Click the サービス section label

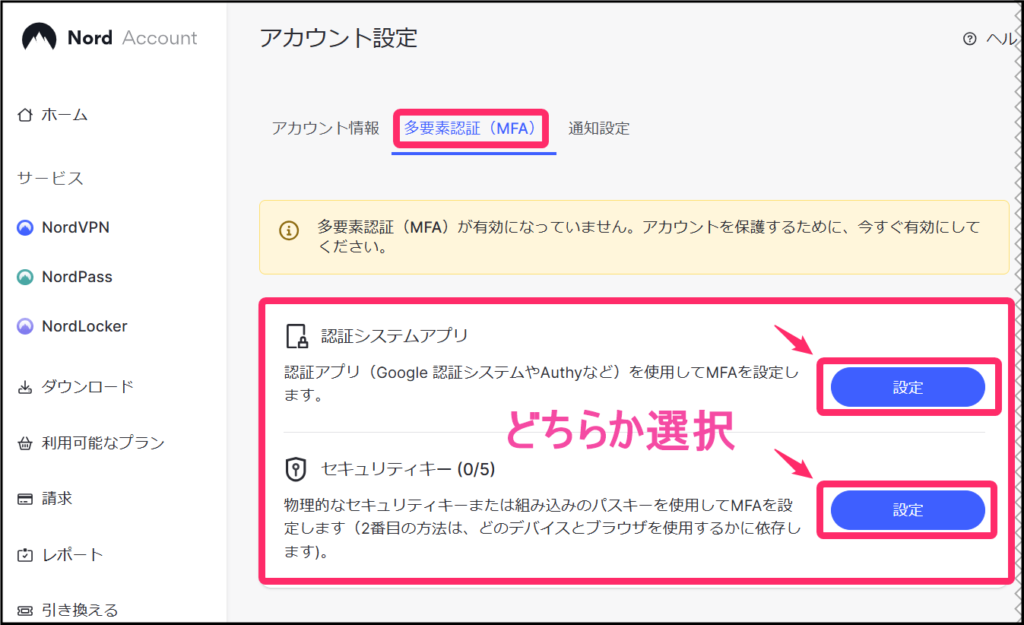(50, 178)
